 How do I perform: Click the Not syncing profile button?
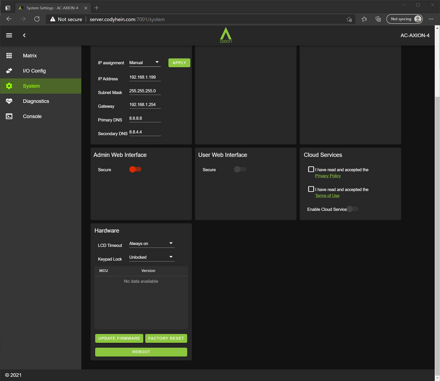coord(404,19)
